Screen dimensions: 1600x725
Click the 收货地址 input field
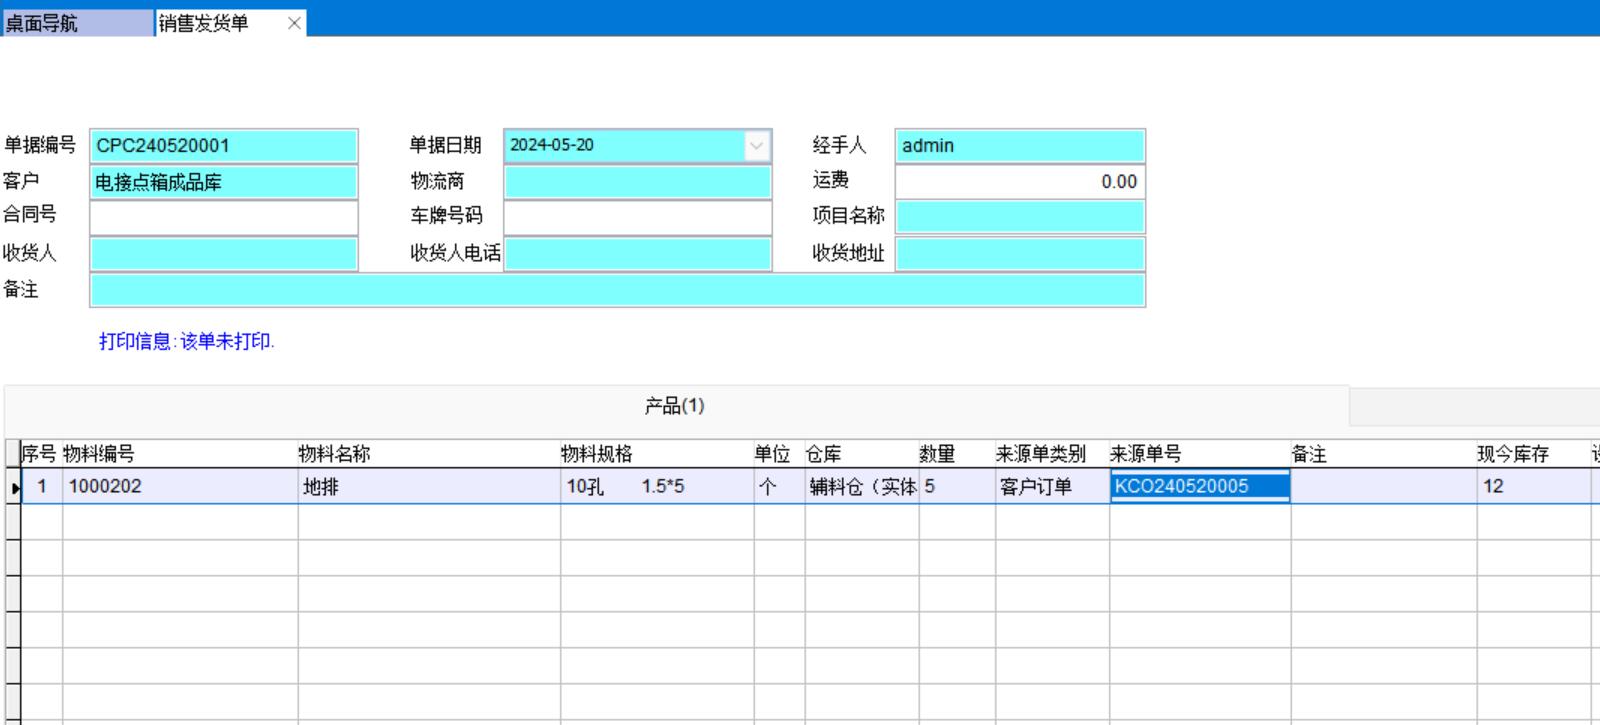click(1019, 254)
